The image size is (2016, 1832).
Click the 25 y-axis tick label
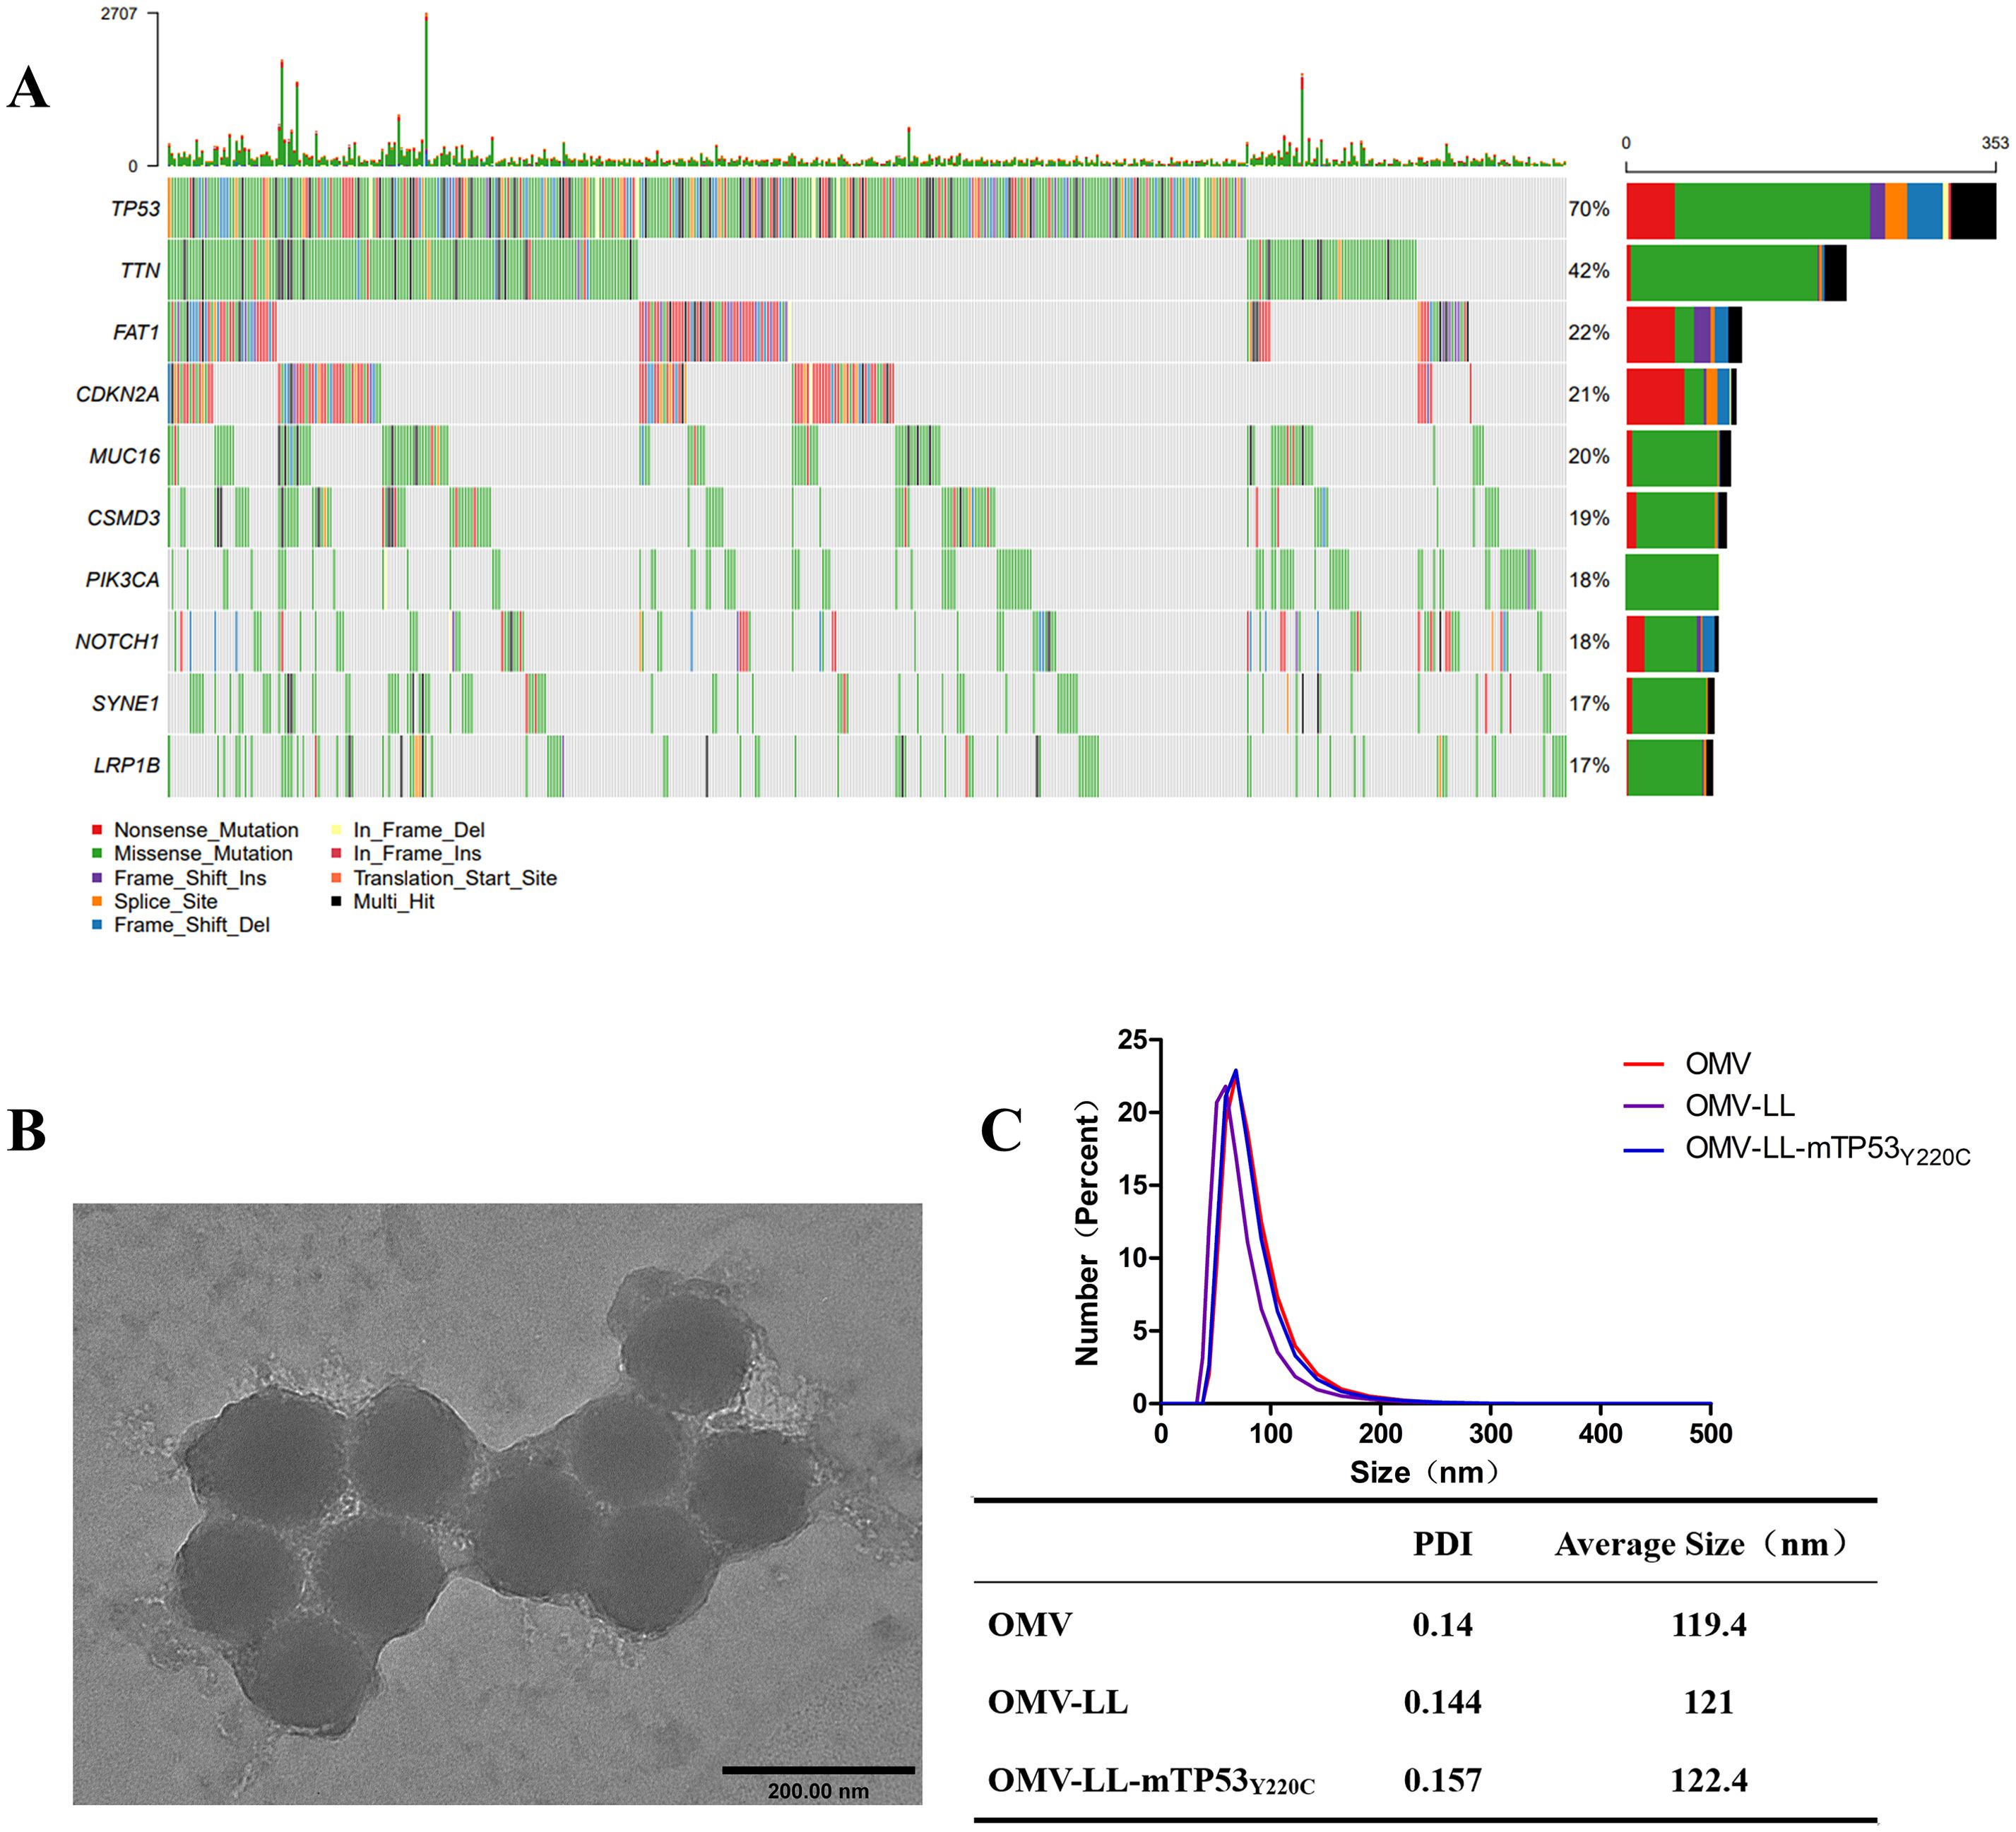(x=1132, y=1040)
